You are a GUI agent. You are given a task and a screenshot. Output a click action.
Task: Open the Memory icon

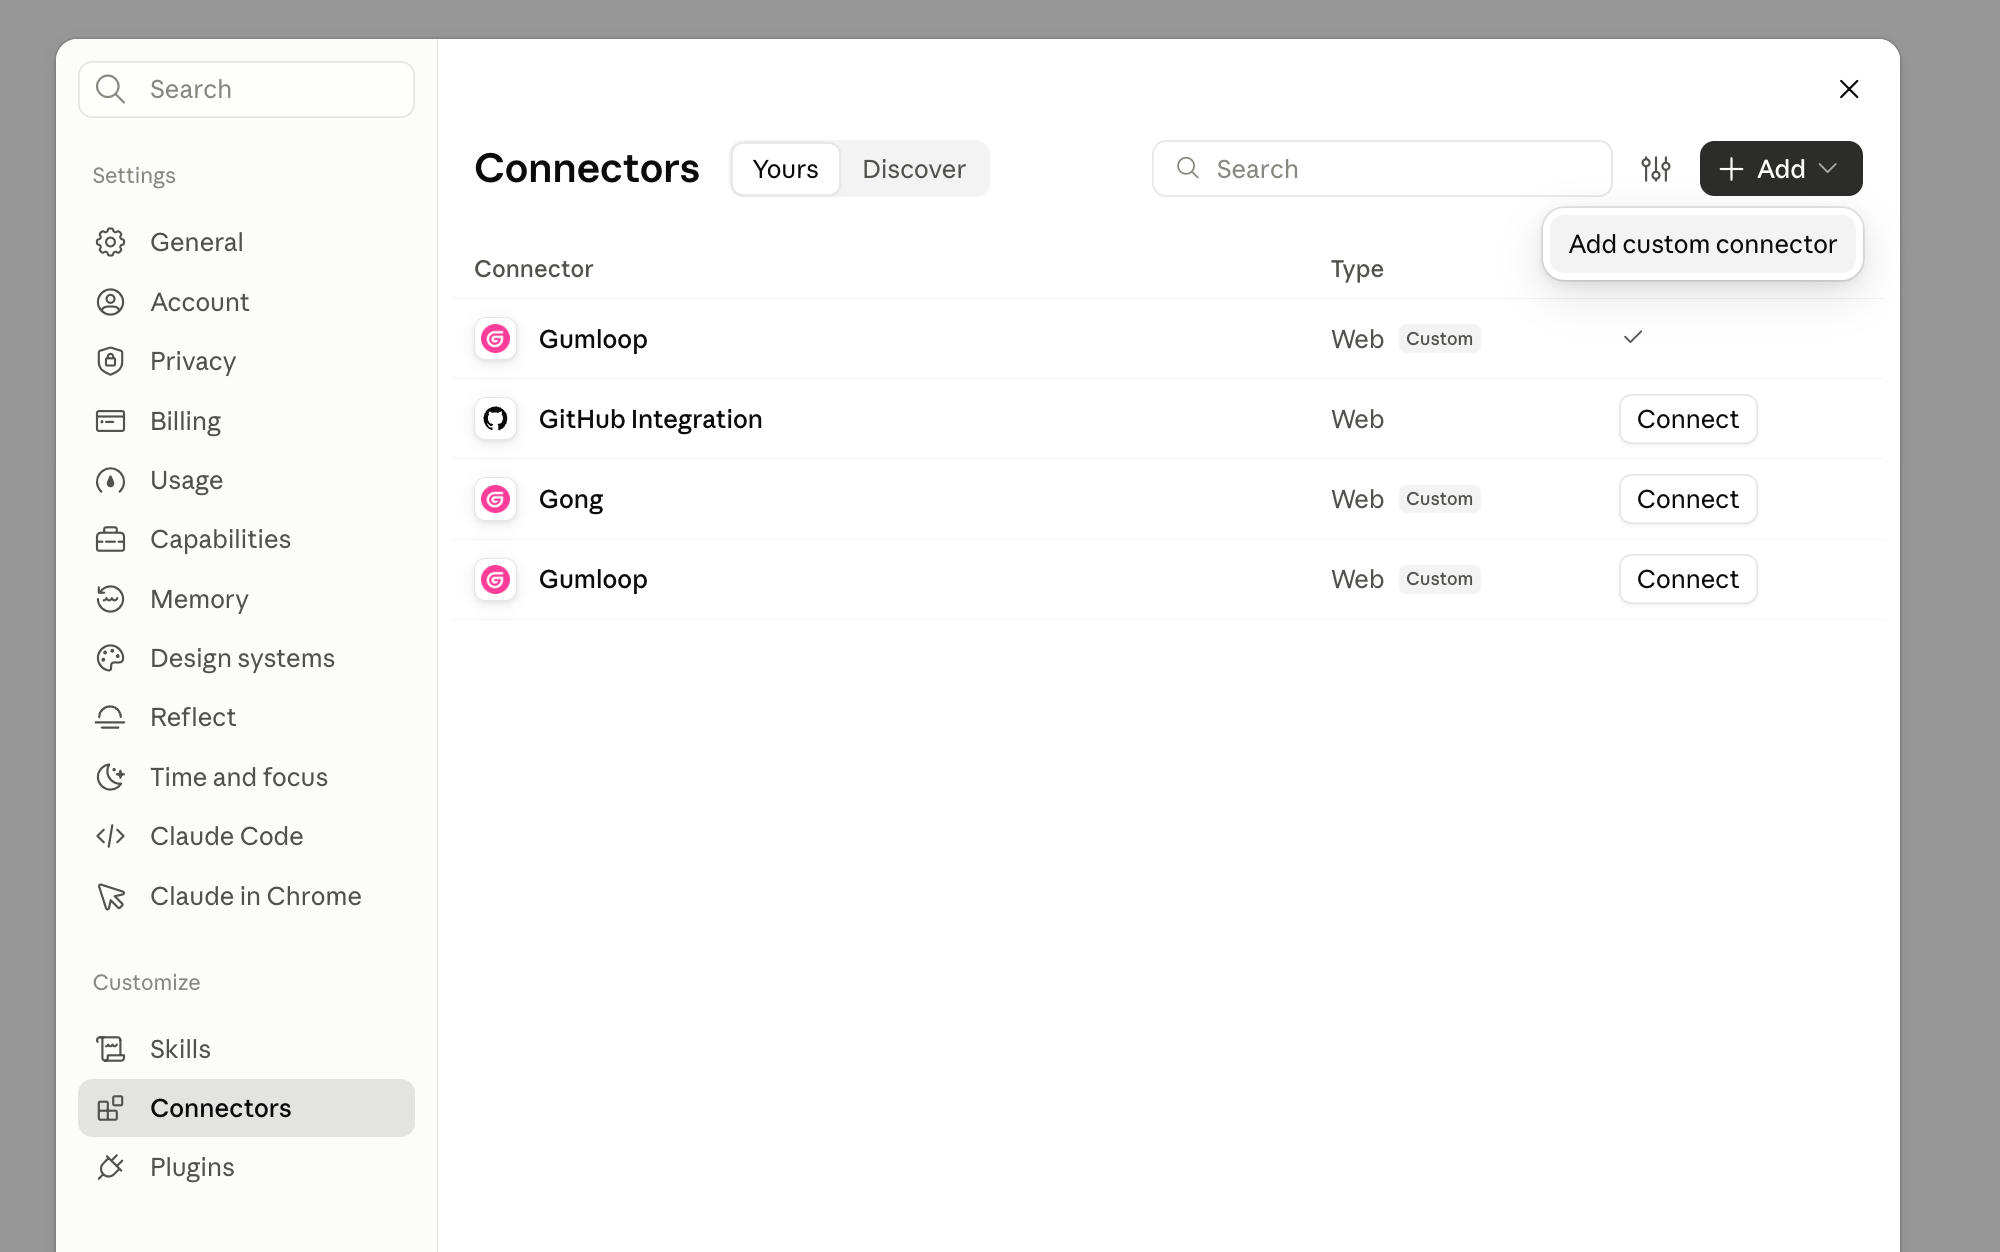pyautogui.click(x=110, y=599)
